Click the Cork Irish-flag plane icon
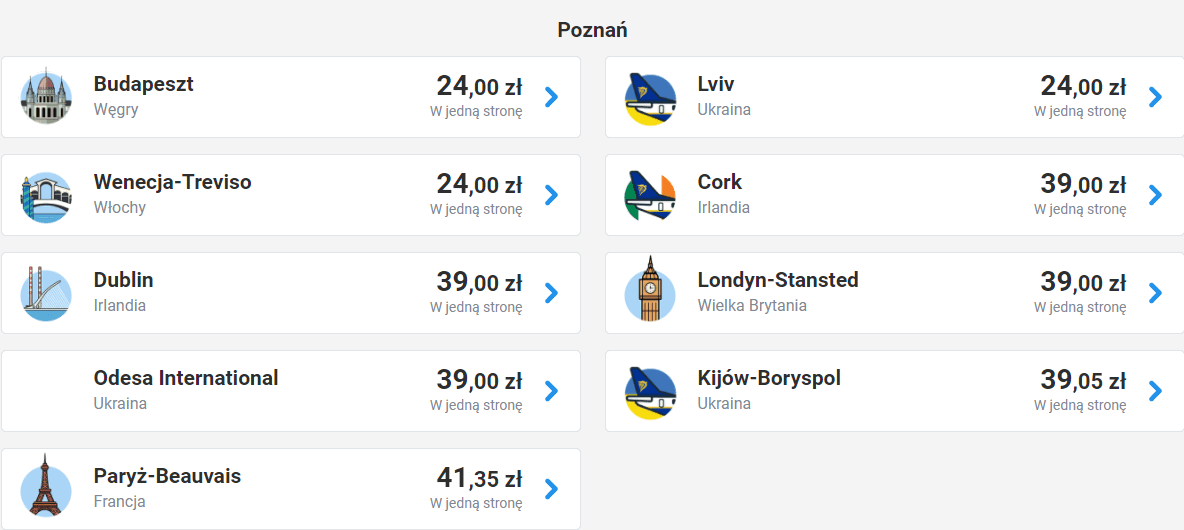This screenshot has height=530, width=1184. coord(650,195)
